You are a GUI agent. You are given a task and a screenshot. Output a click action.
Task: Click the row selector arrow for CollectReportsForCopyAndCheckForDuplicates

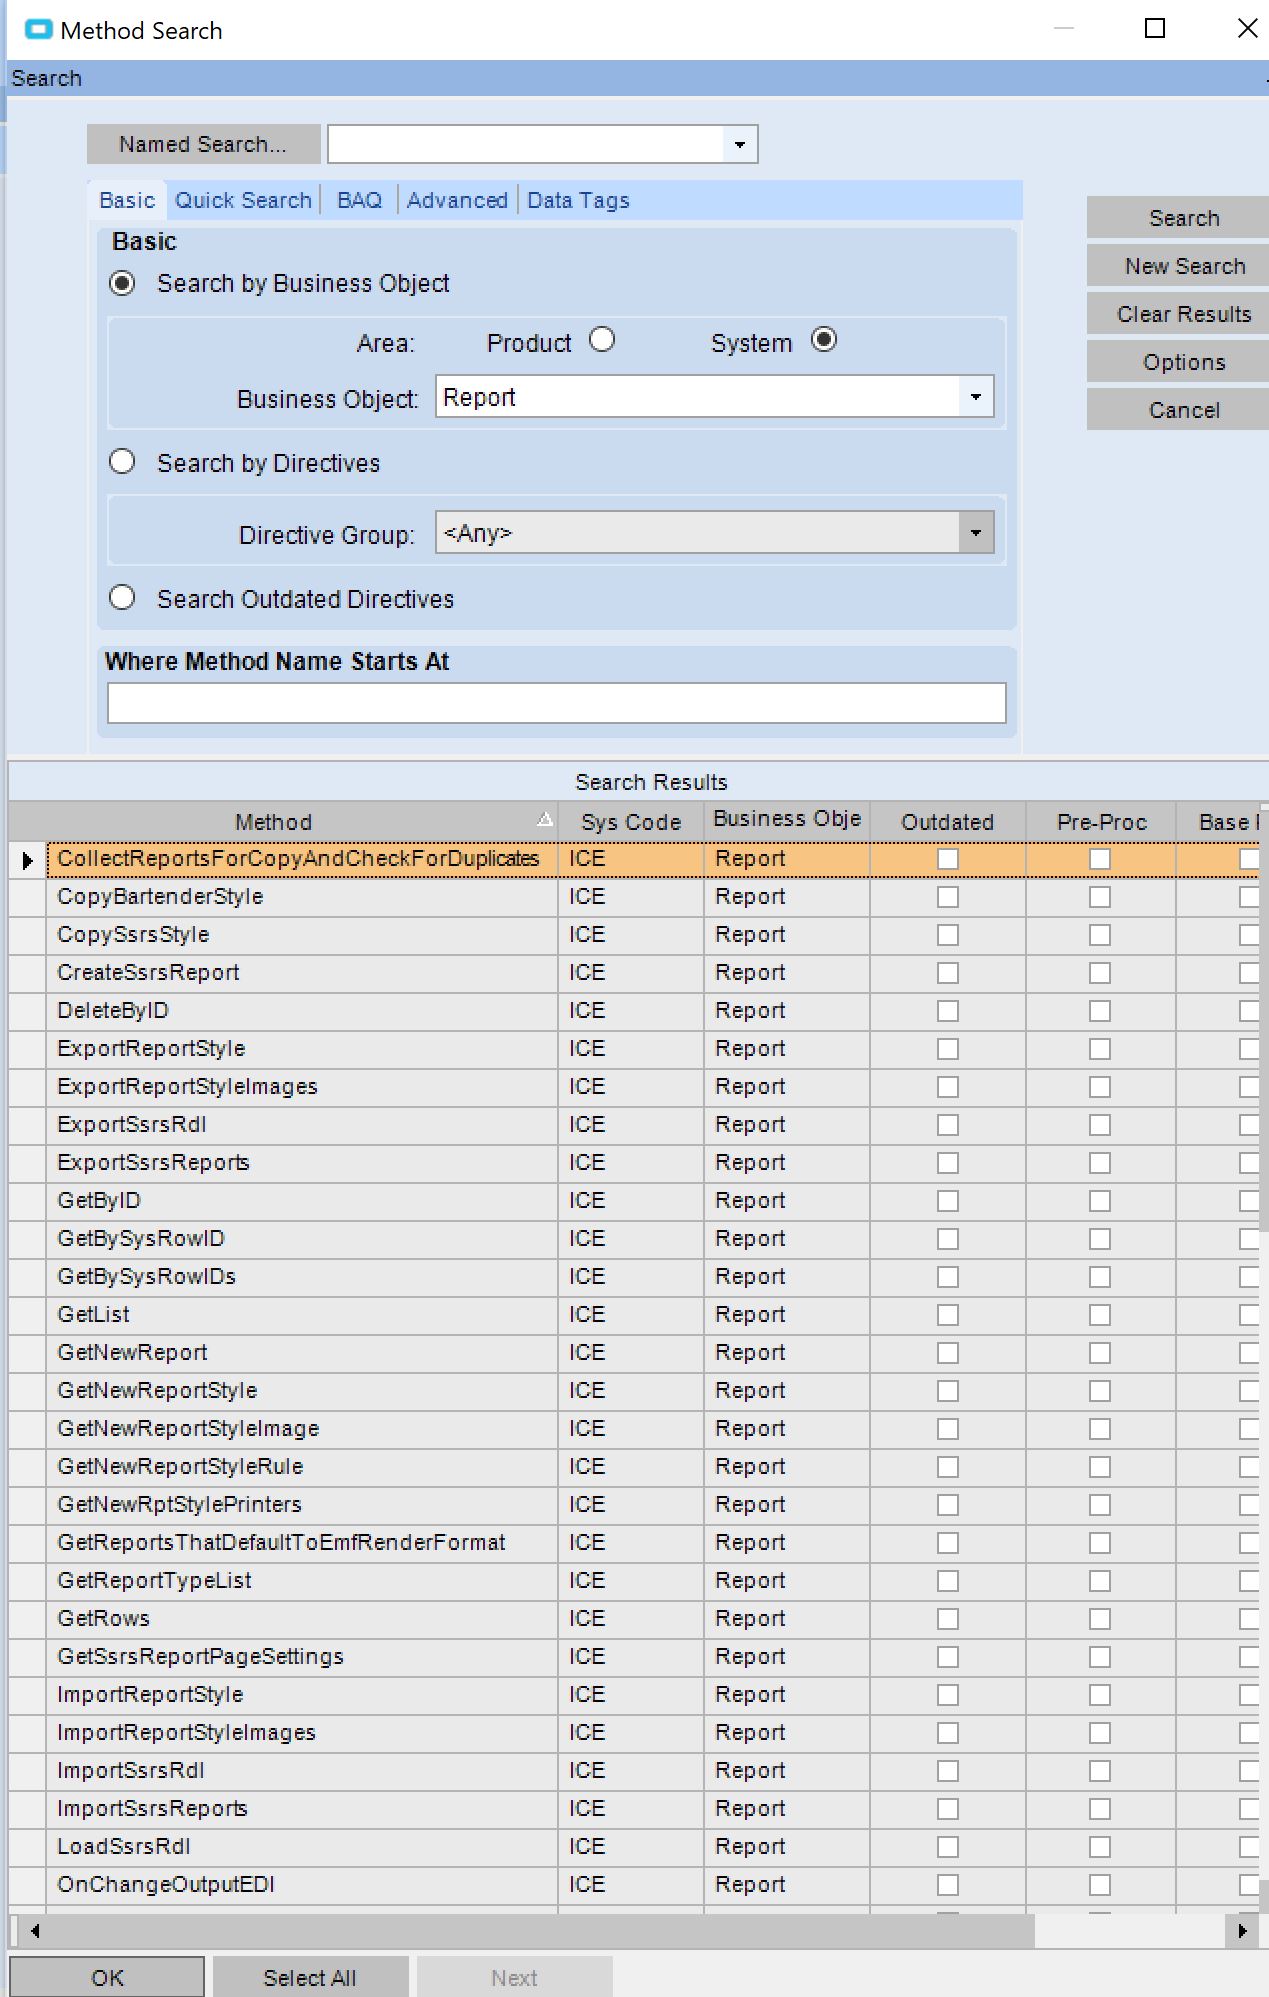27,860
